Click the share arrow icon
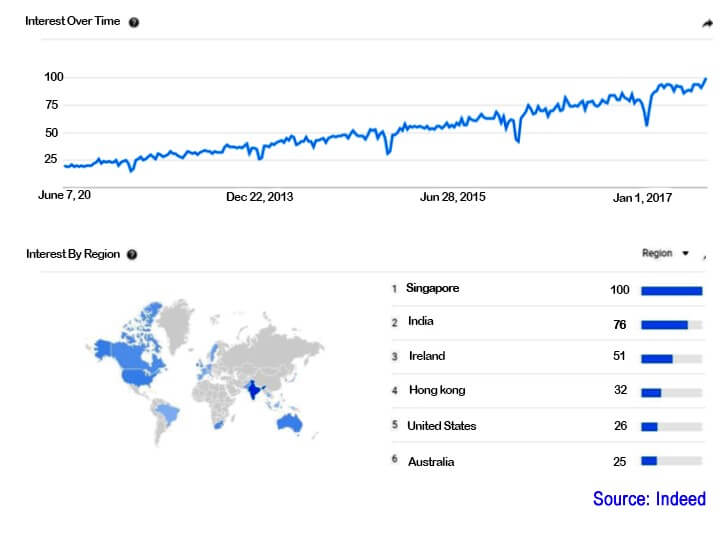 coord(707,23)
